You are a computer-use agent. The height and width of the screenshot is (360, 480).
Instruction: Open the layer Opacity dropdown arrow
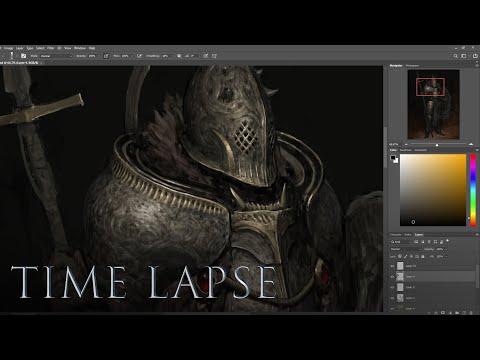[446, 249]
